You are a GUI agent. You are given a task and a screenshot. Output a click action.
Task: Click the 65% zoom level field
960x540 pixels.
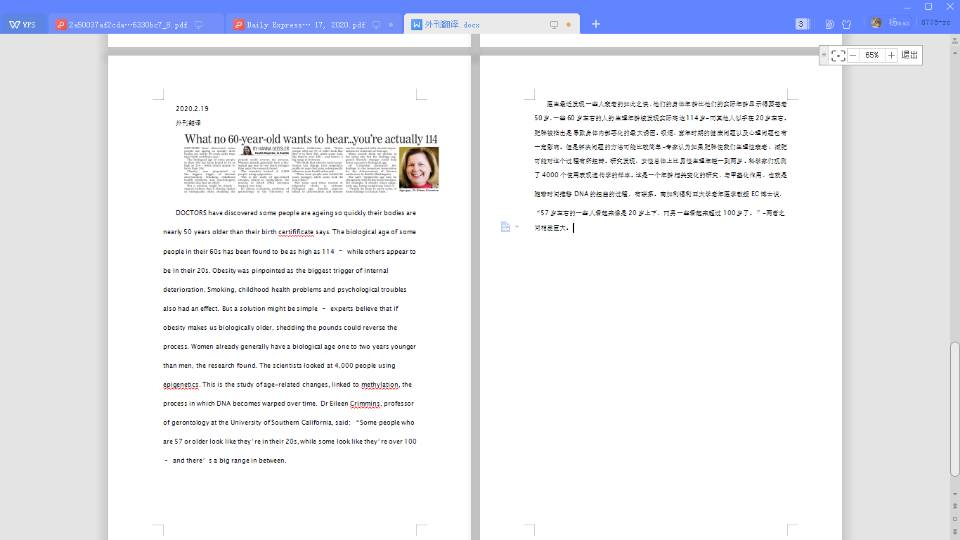coord(872,55)
